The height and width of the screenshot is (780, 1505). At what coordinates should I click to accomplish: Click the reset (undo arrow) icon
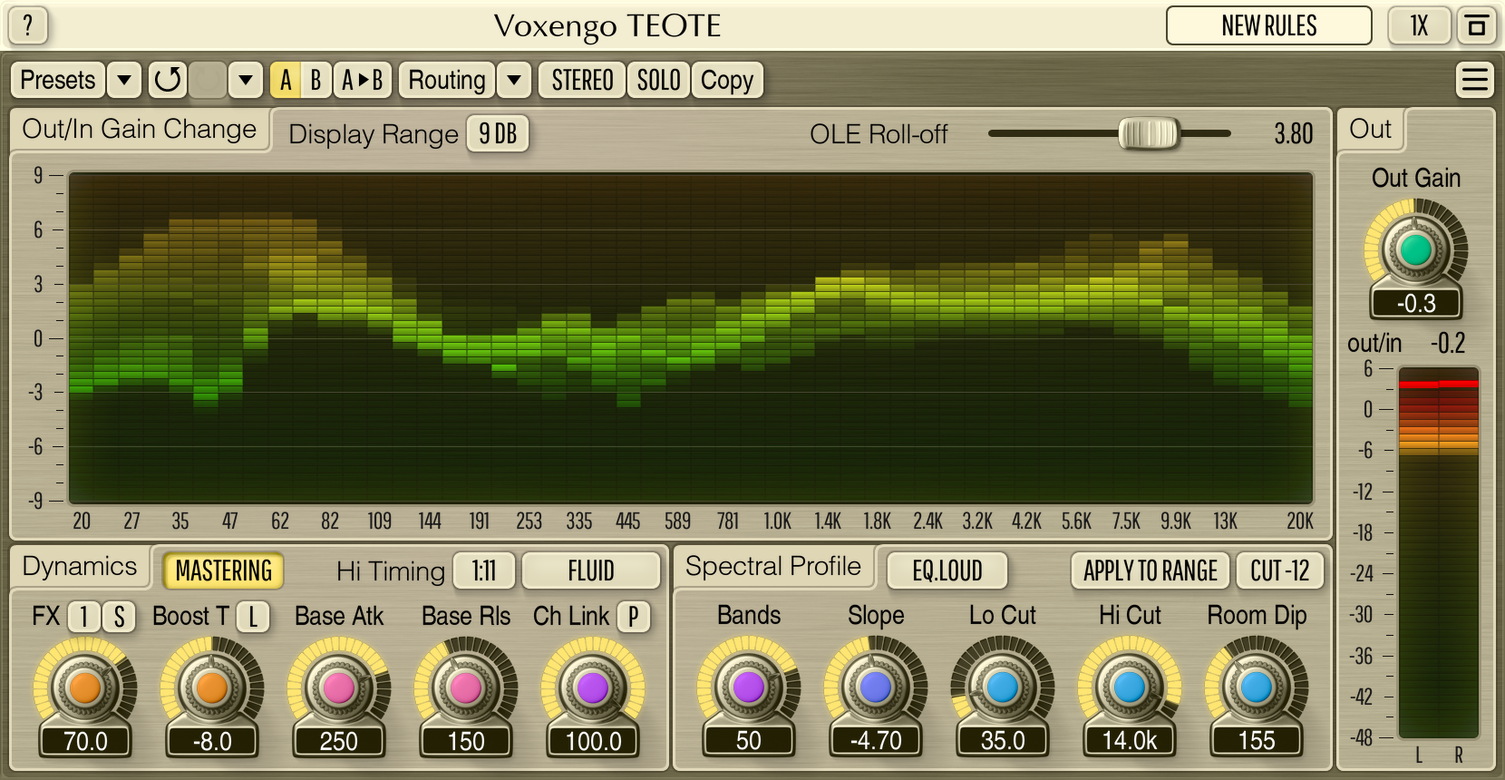coord(168,80)
